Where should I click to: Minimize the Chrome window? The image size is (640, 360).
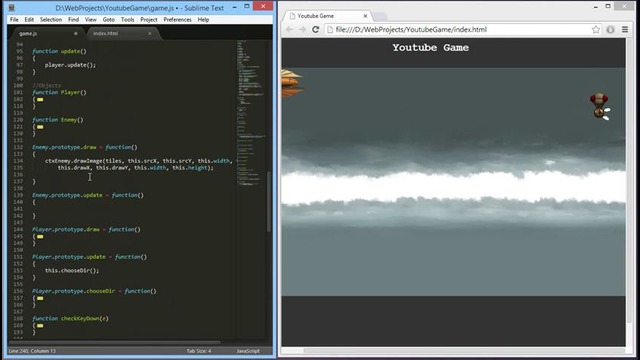tap(596, 7)
